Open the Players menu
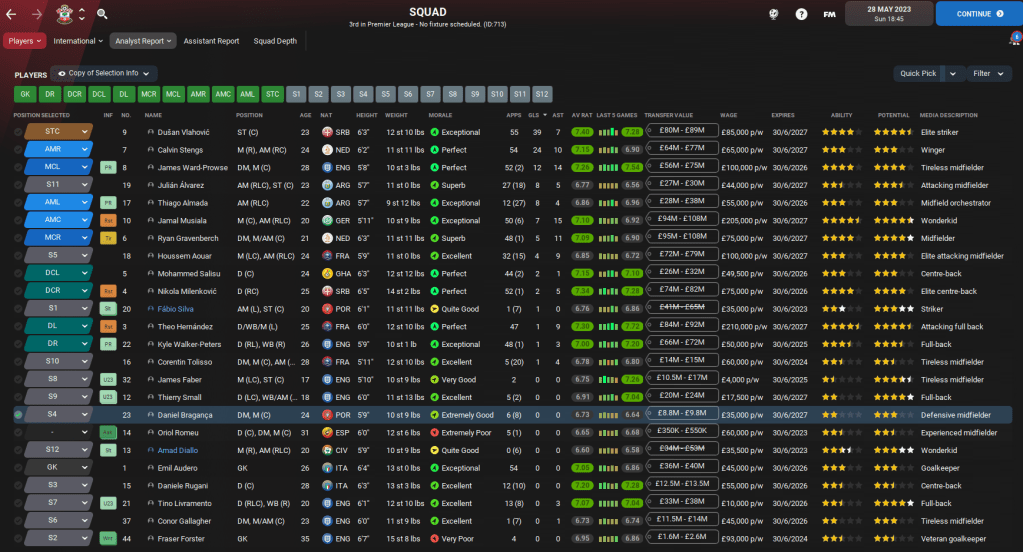This screenshot has width=1023, height=552. (x=25, y=41)
